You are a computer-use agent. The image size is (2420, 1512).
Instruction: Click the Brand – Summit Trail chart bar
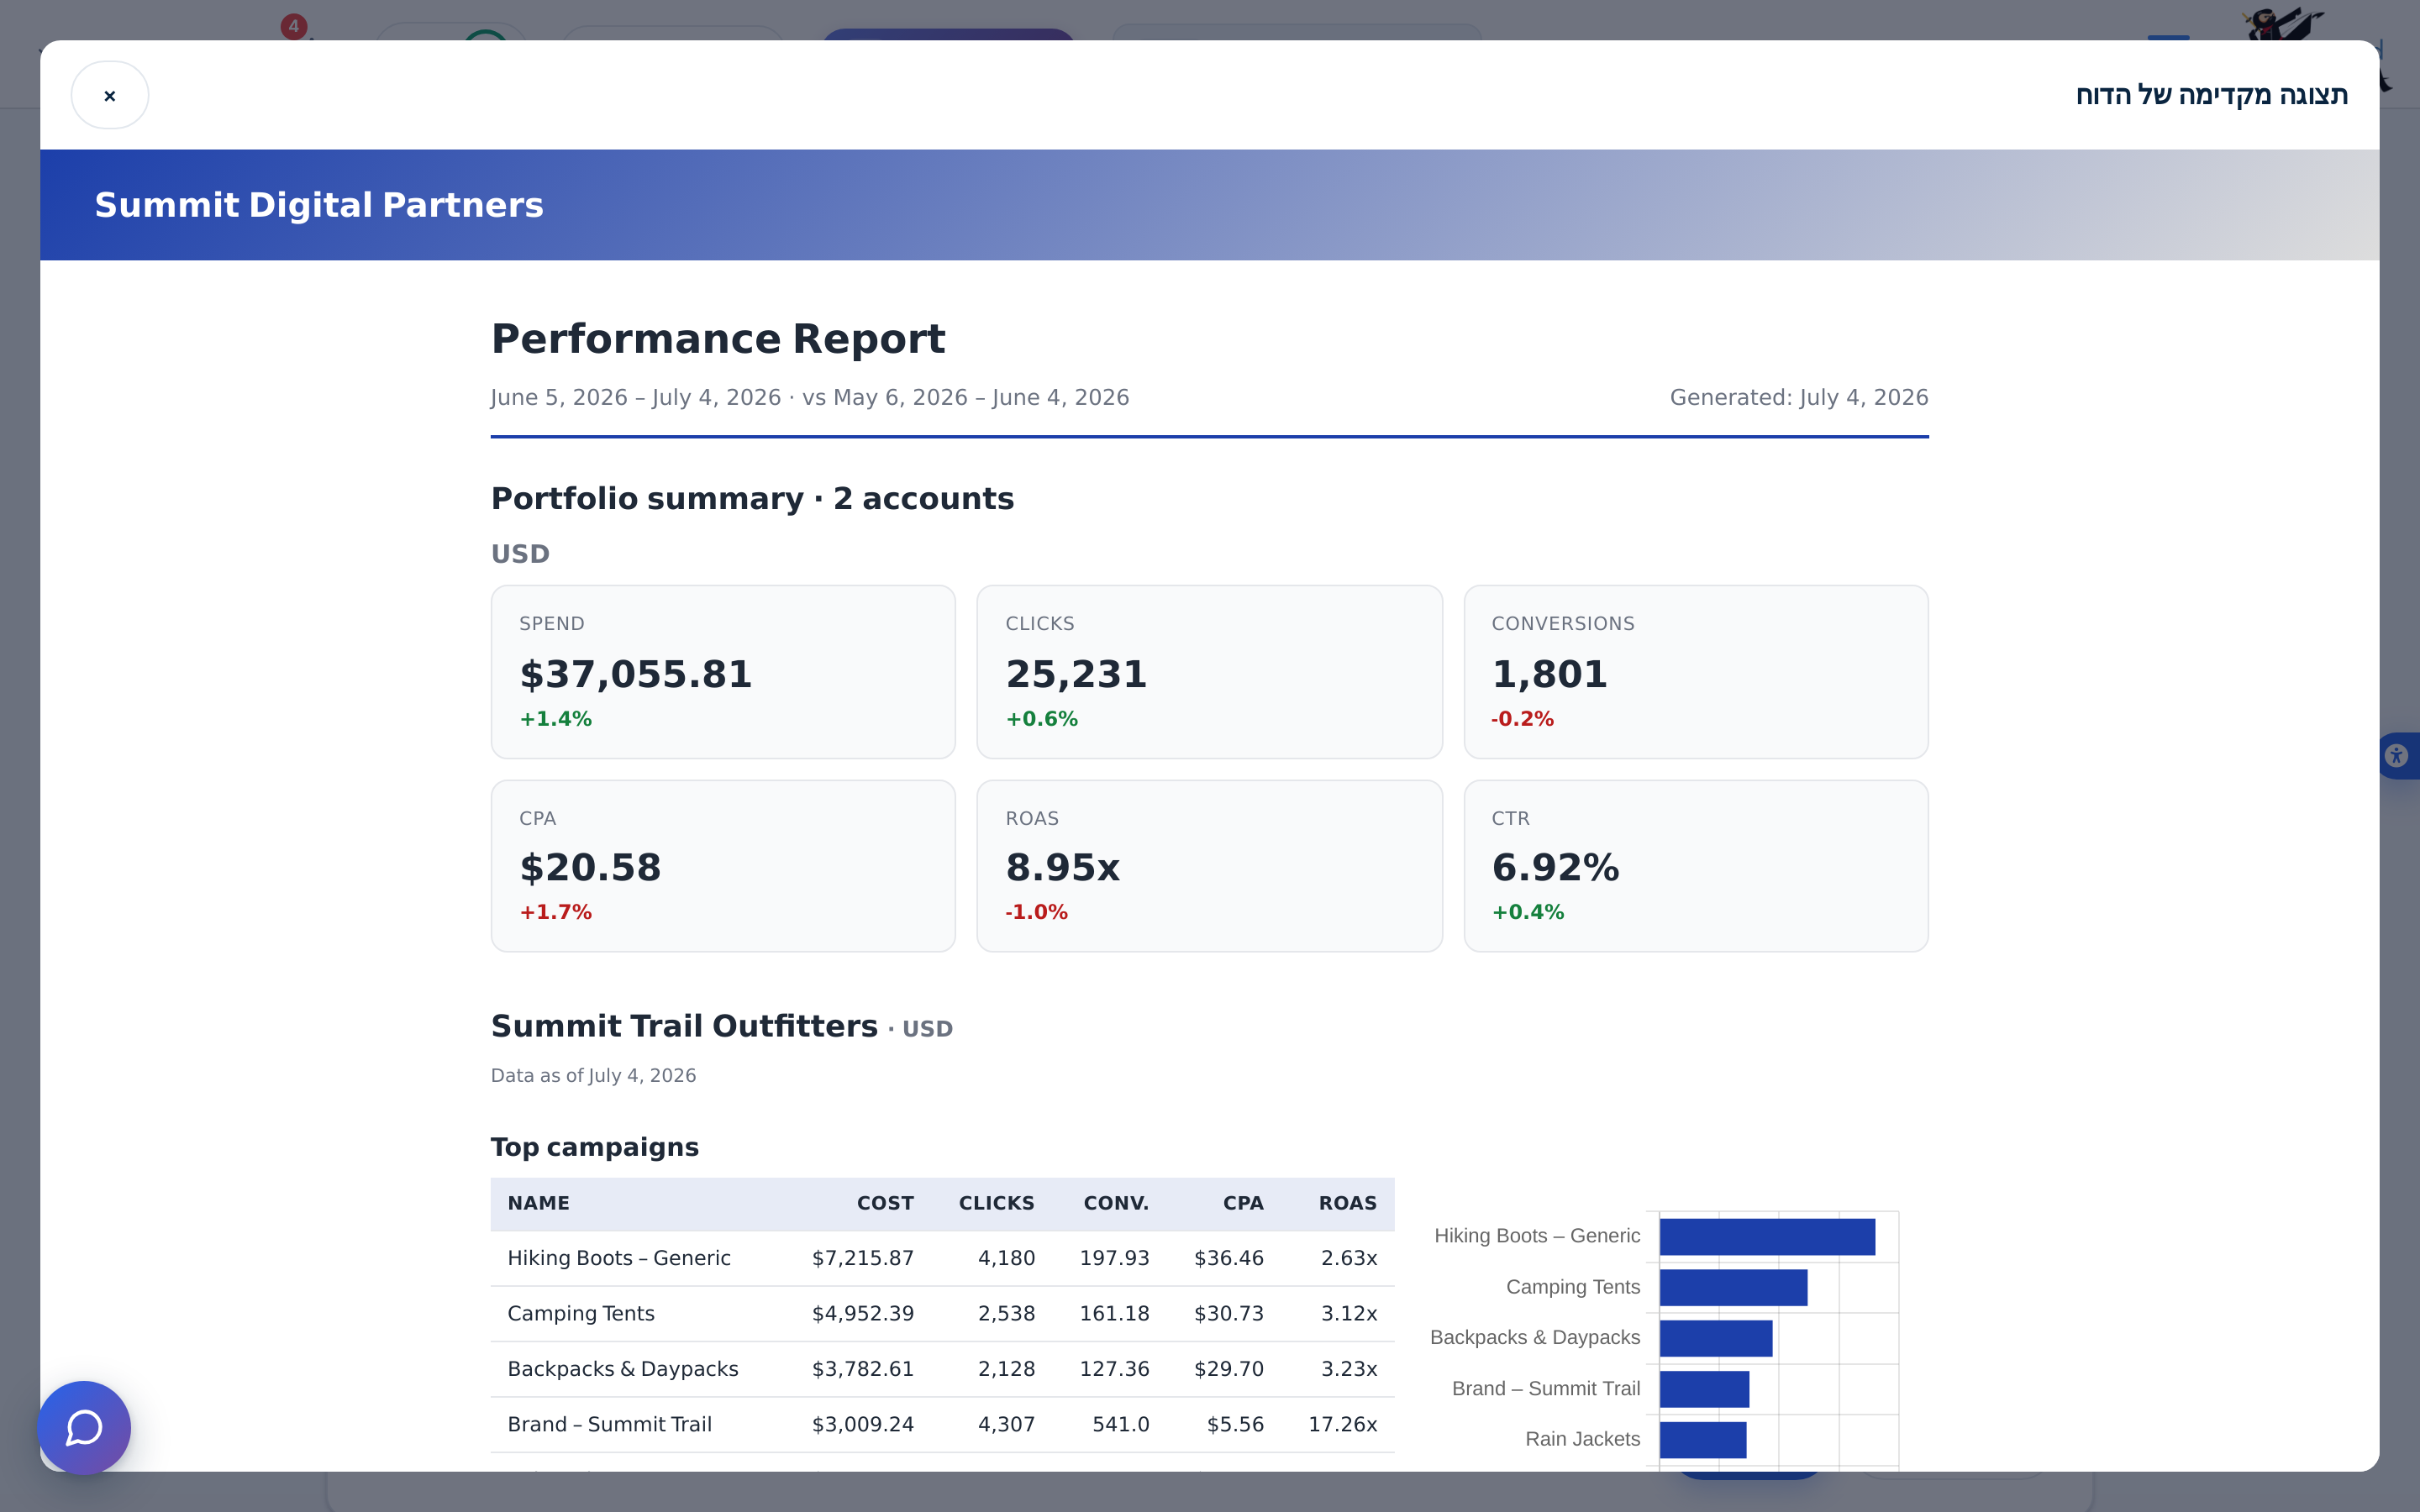(x=1704, y=1389)
